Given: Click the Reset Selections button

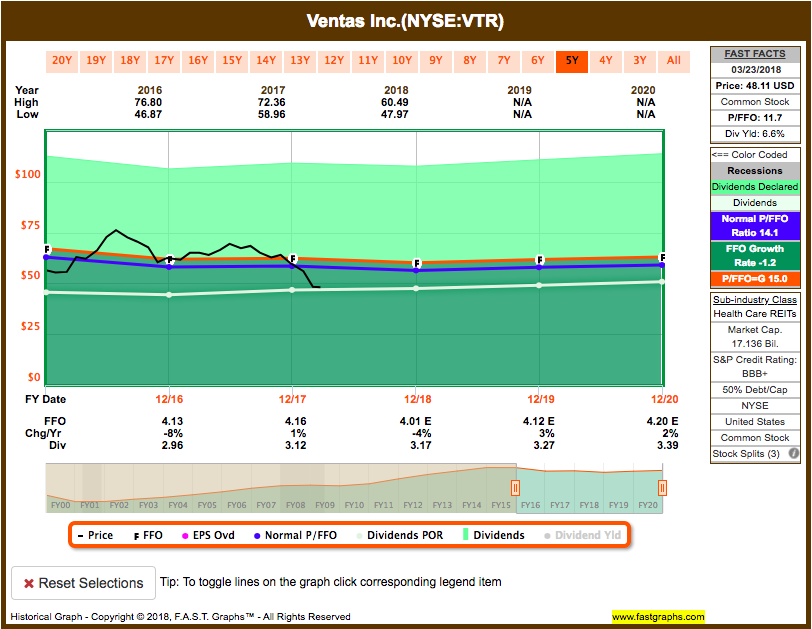Looking at the screenshot, I should pyautogui.click(x=83, y=583).
